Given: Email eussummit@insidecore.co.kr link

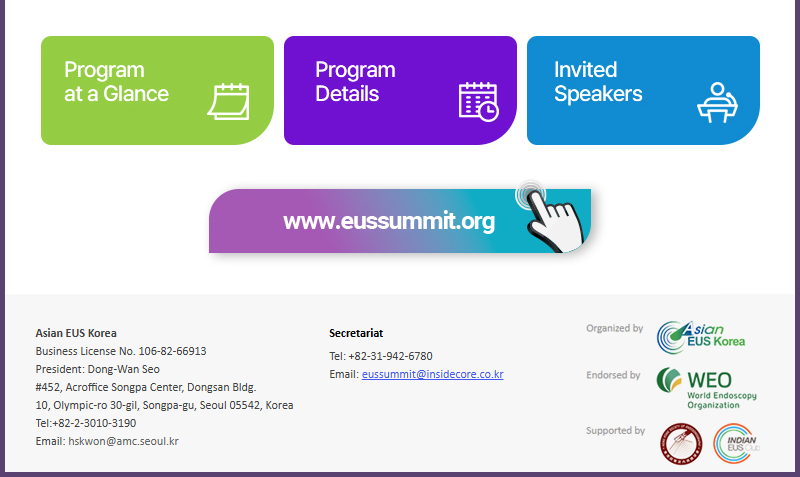Looking at the screenshot, I should click(433, 374).
